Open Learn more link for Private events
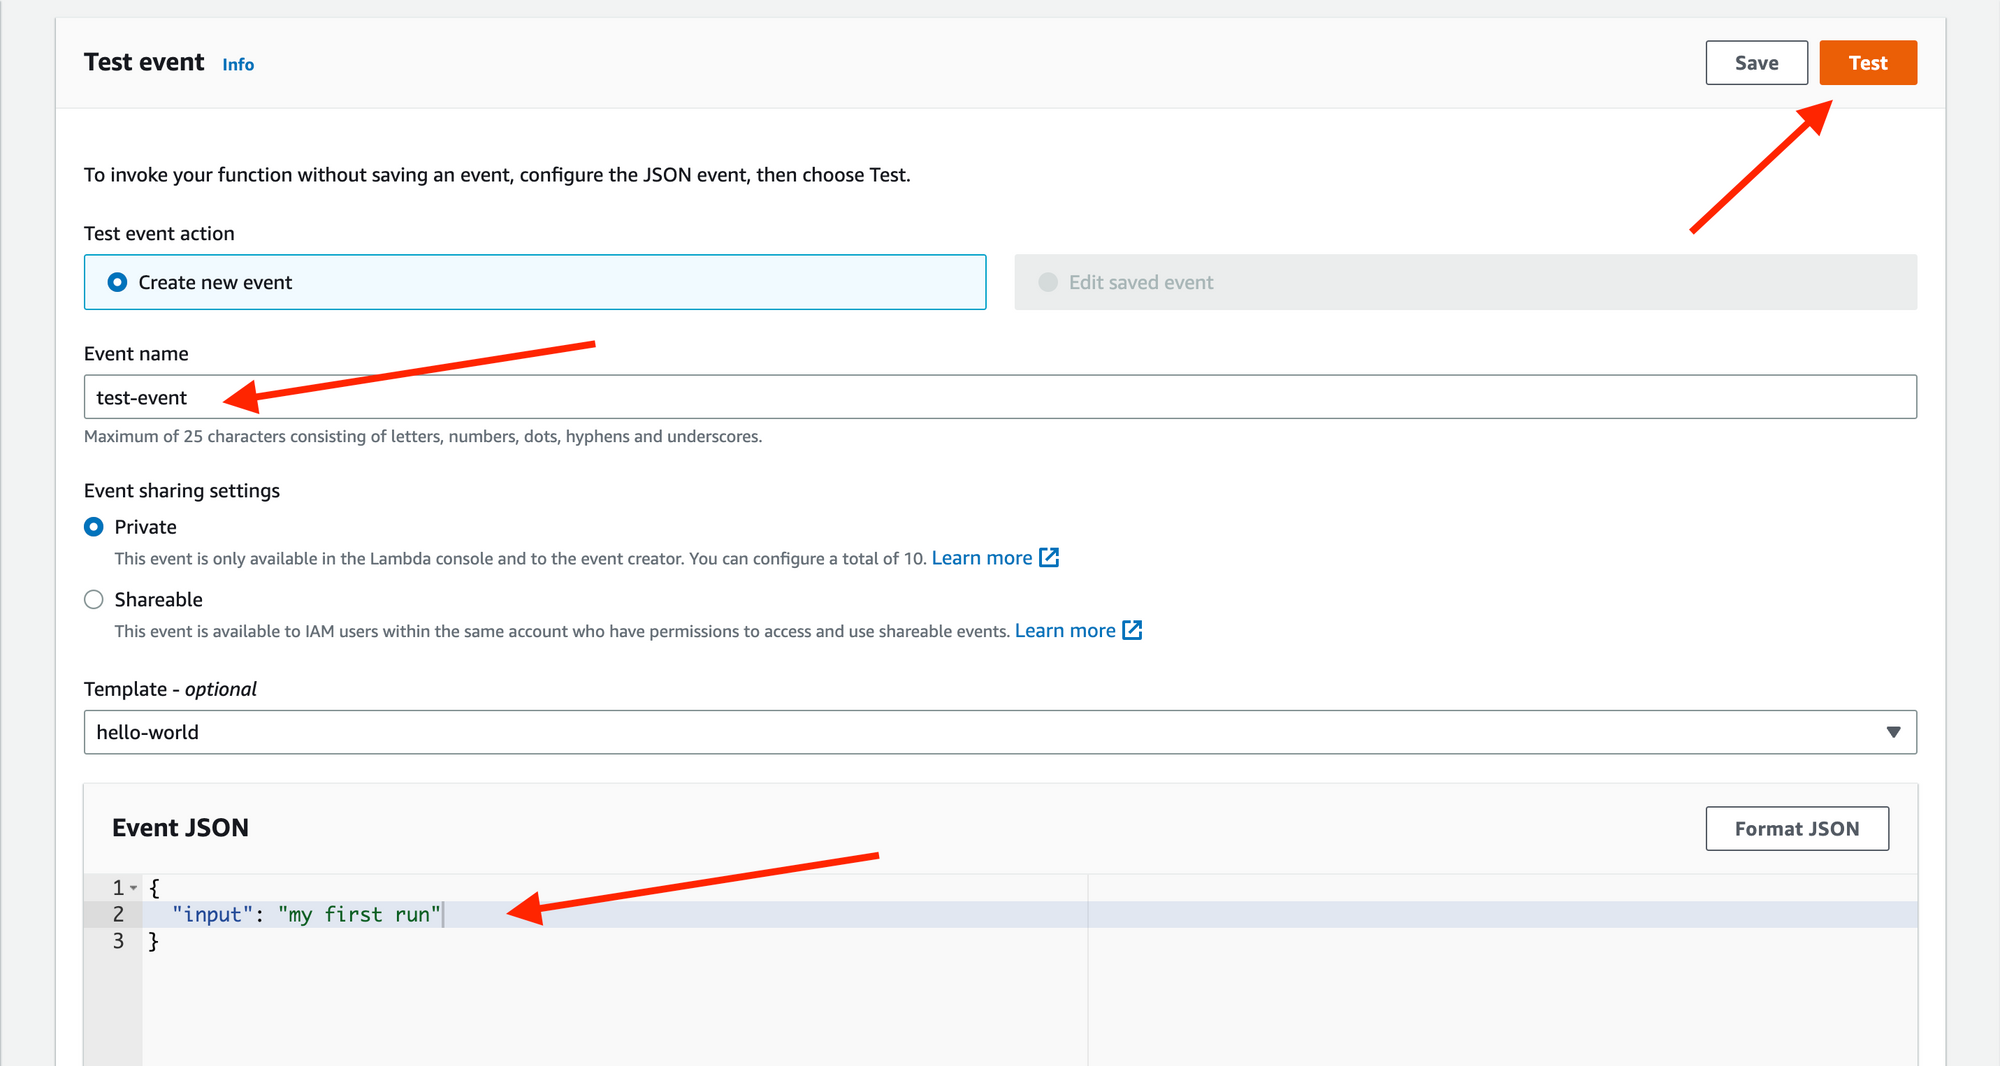The width and height of the screenshot is (2000, 1066). coord(982,558)
